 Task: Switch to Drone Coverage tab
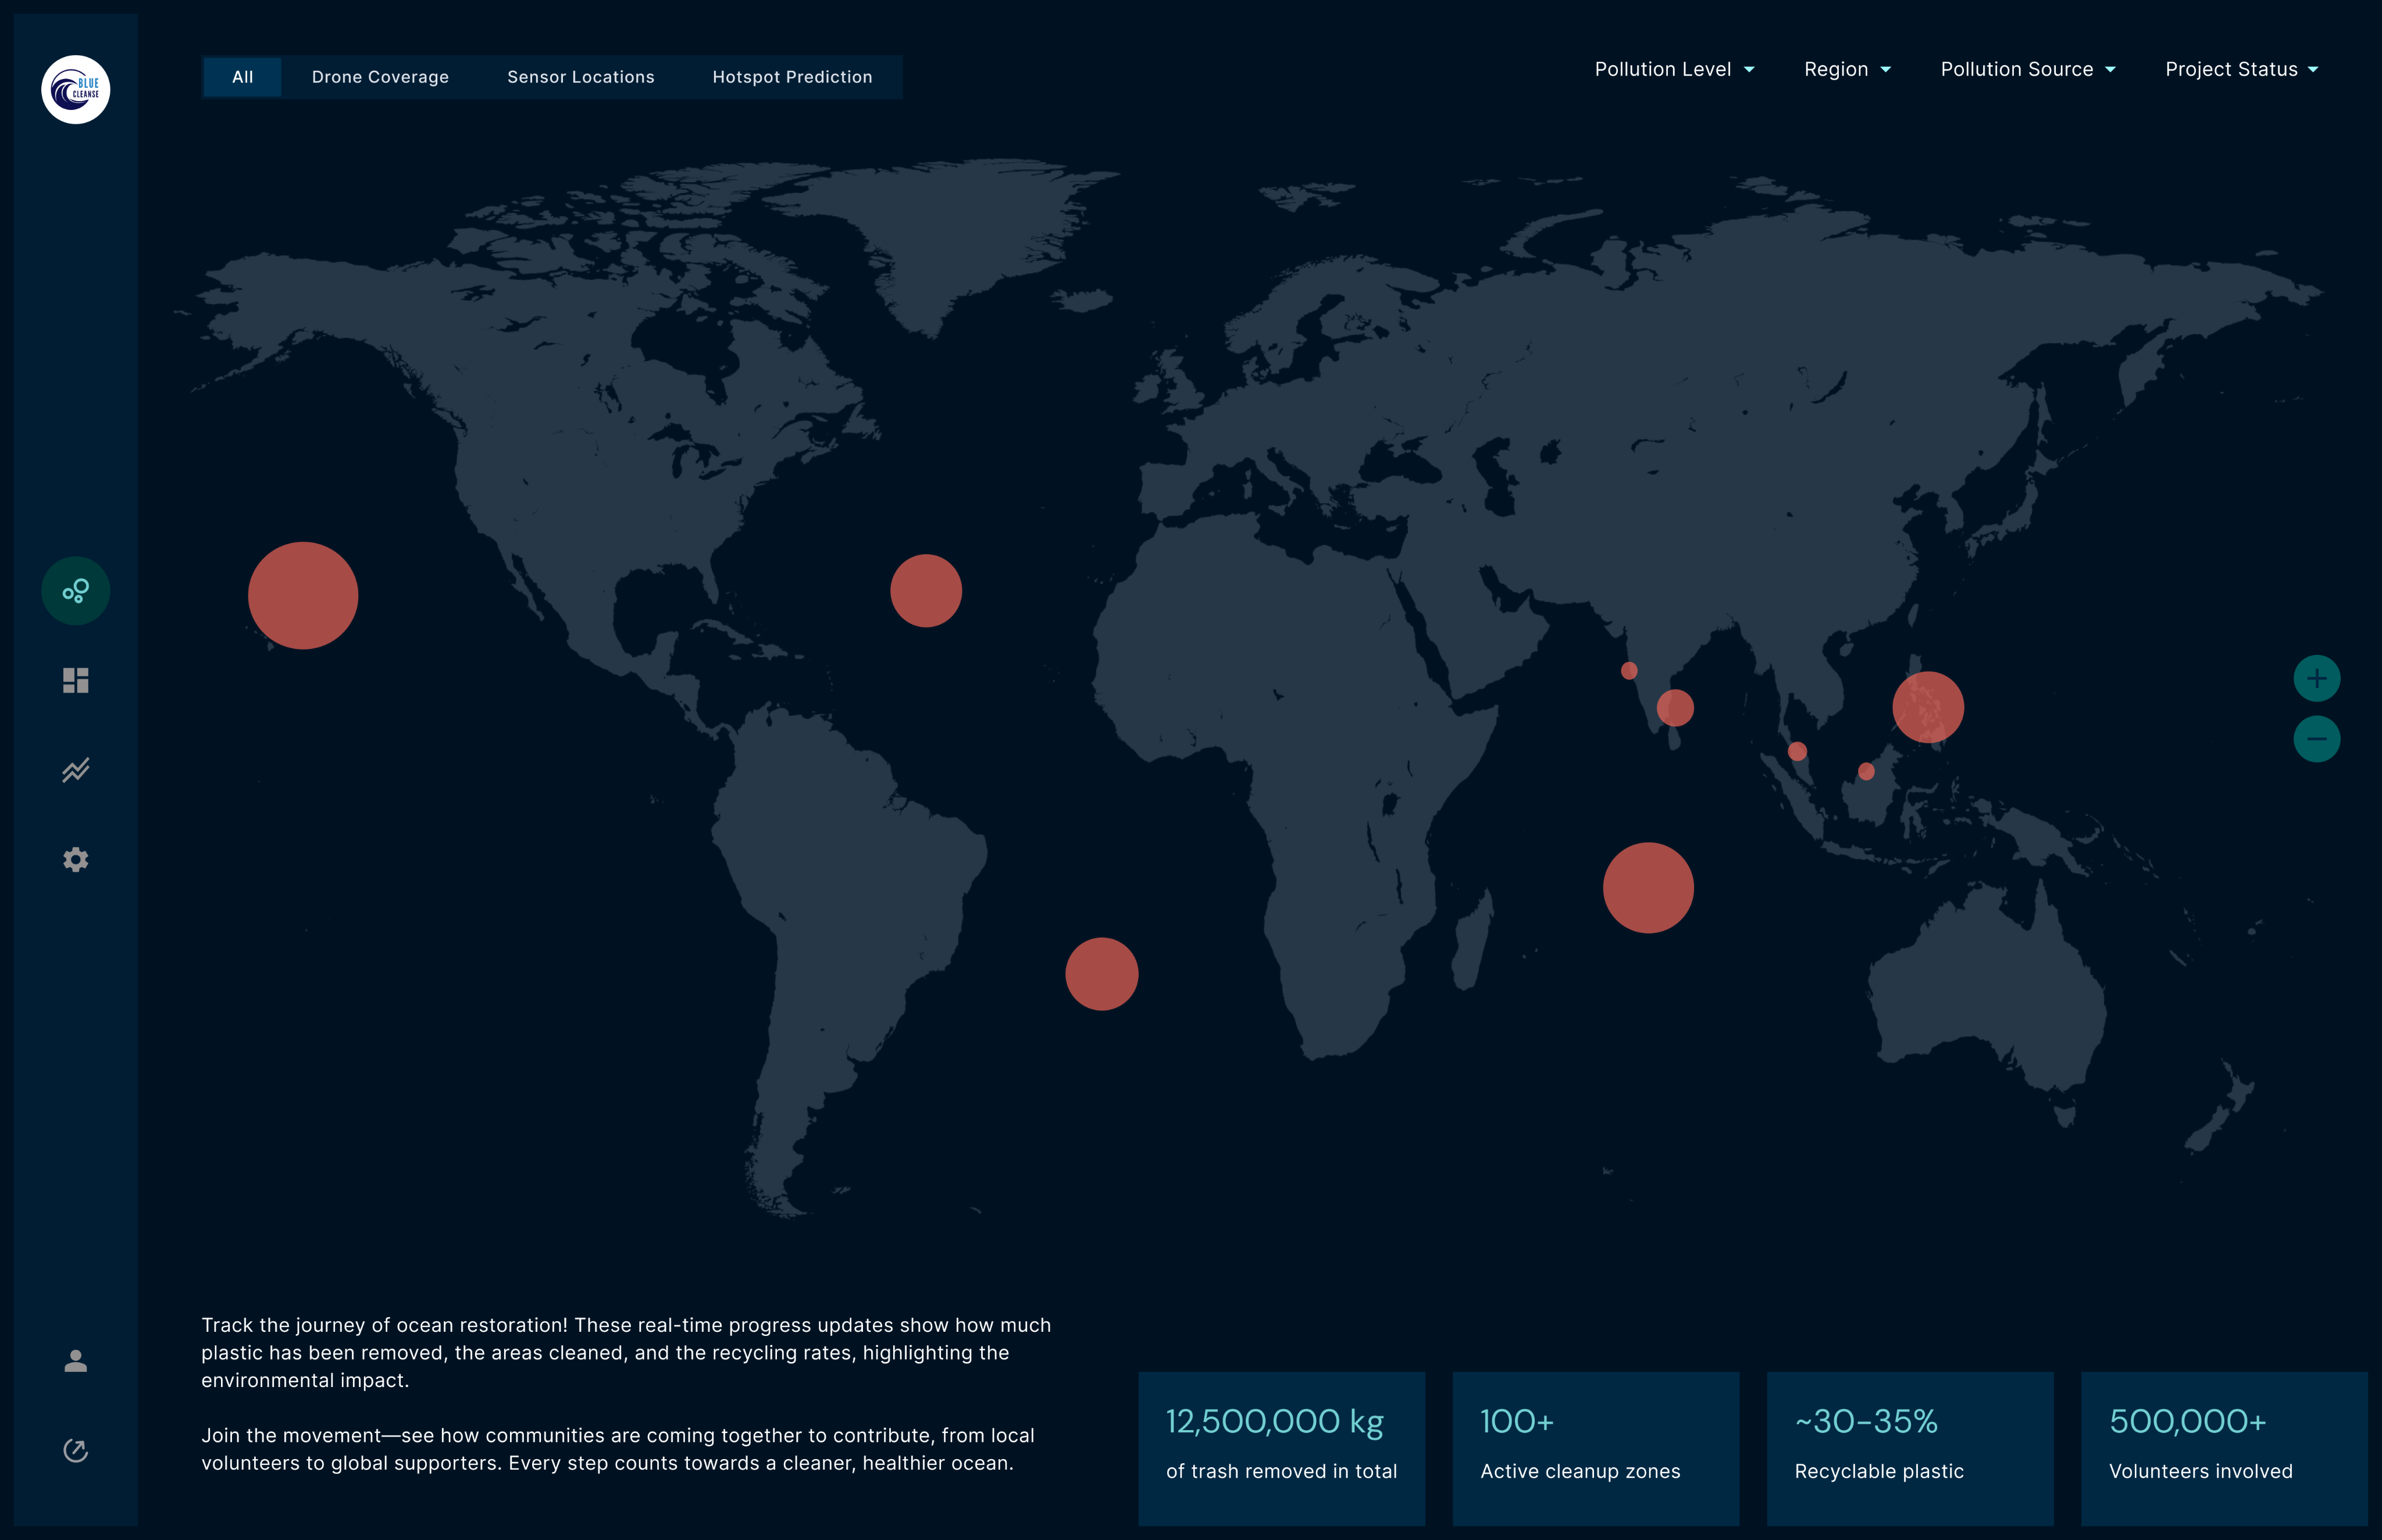click(380, 77)
